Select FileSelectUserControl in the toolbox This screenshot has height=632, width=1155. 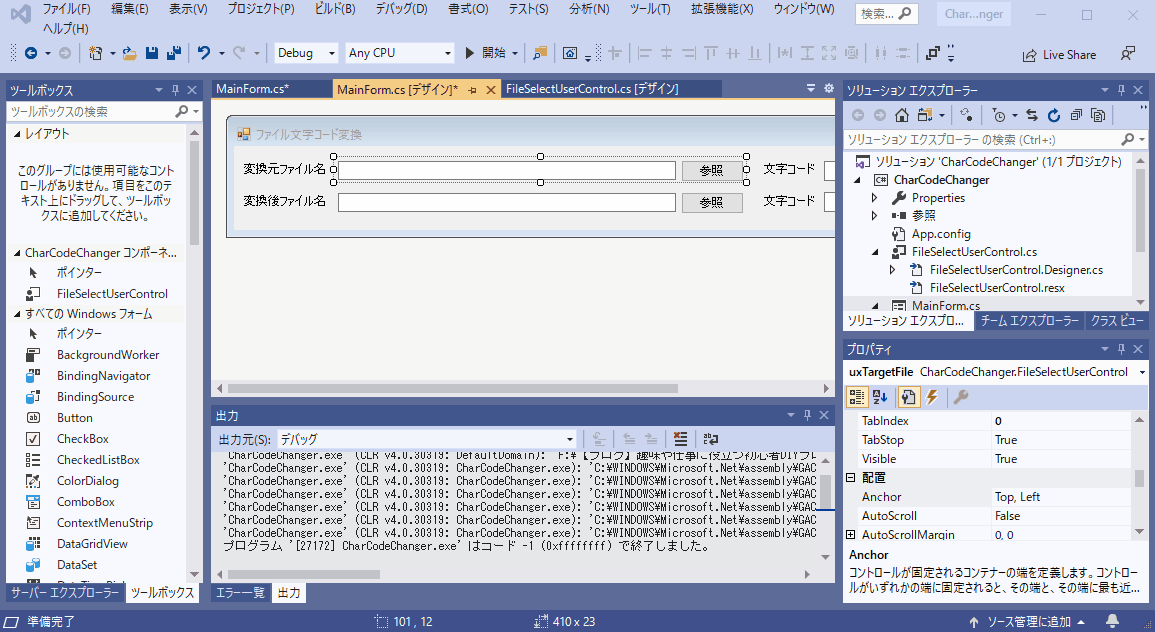pos(112,294)
